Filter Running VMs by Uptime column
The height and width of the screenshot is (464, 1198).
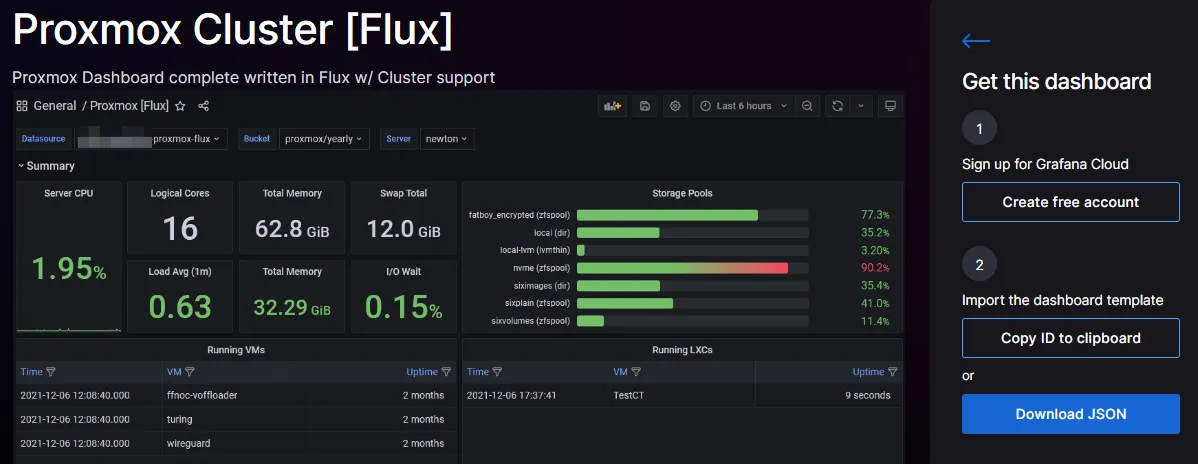point(445,372)
